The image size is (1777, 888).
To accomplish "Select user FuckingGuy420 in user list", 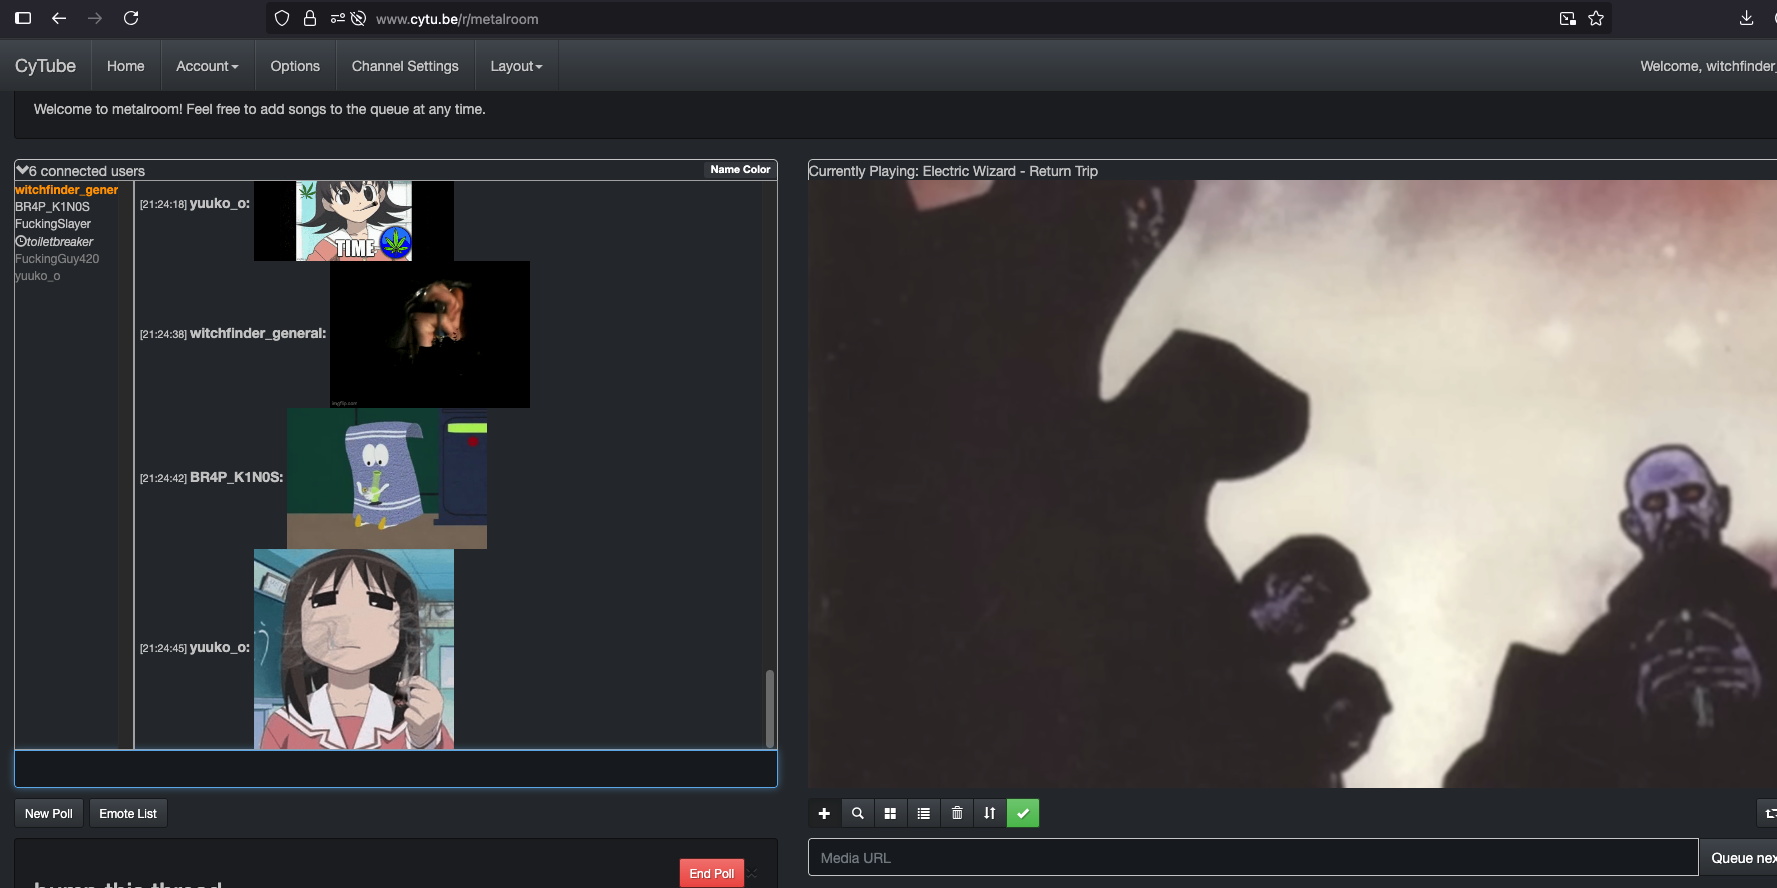I will pyautogui.click(x=57, y=259).
